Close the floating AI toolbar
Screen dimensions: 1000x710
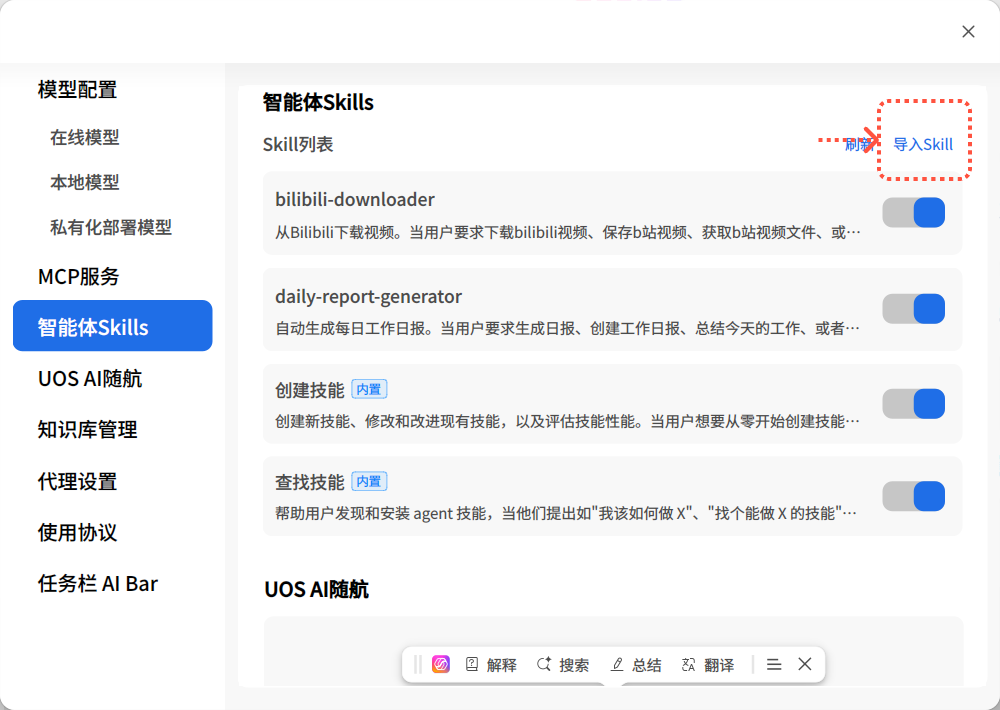[805, 664]
